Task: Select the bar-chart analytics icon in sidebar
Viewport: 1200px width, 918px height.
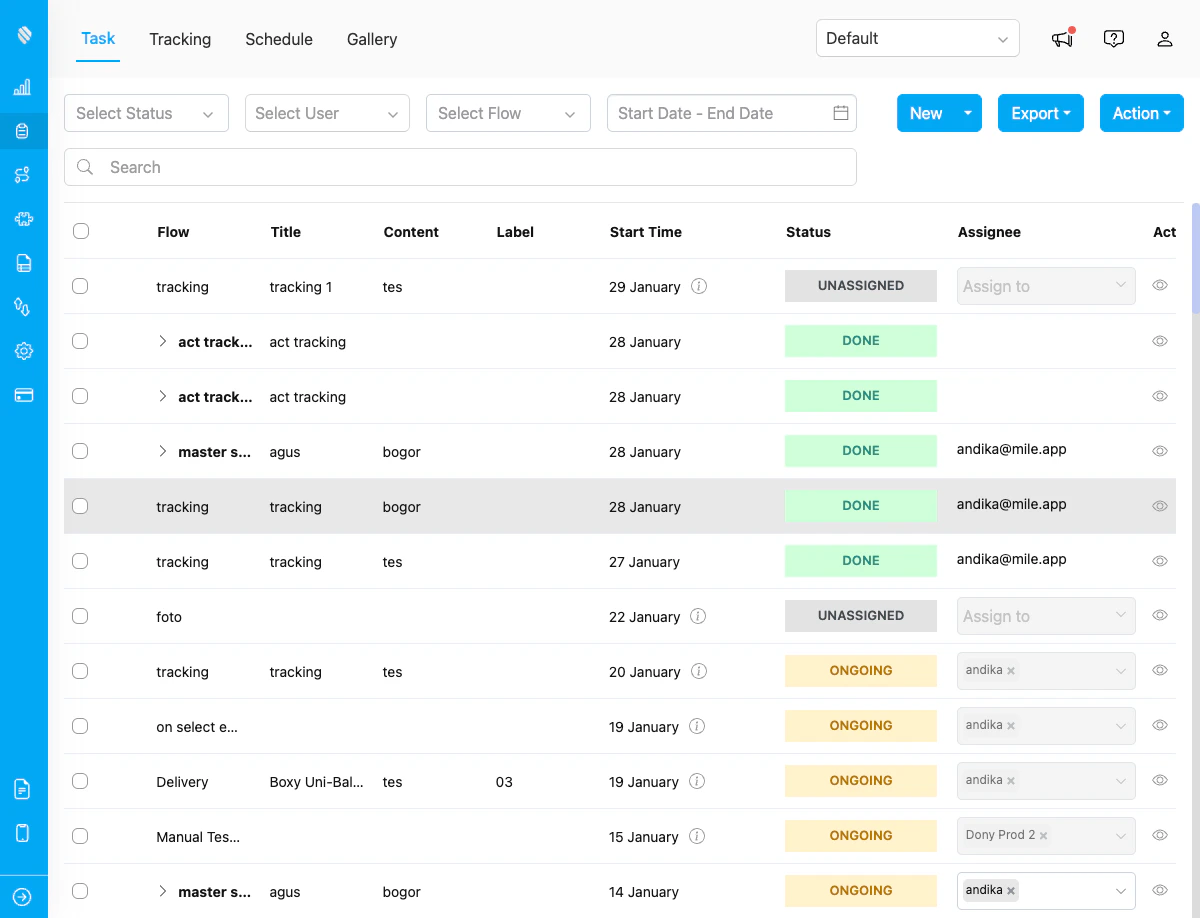Action: 22,87
